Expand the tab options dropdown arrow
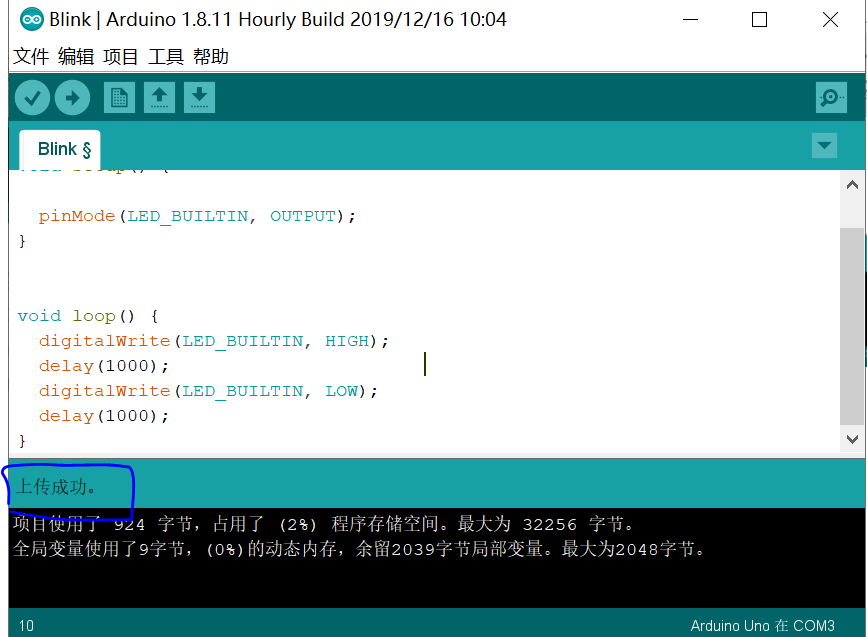Screen dimensions: 867x637 point(824,145)
